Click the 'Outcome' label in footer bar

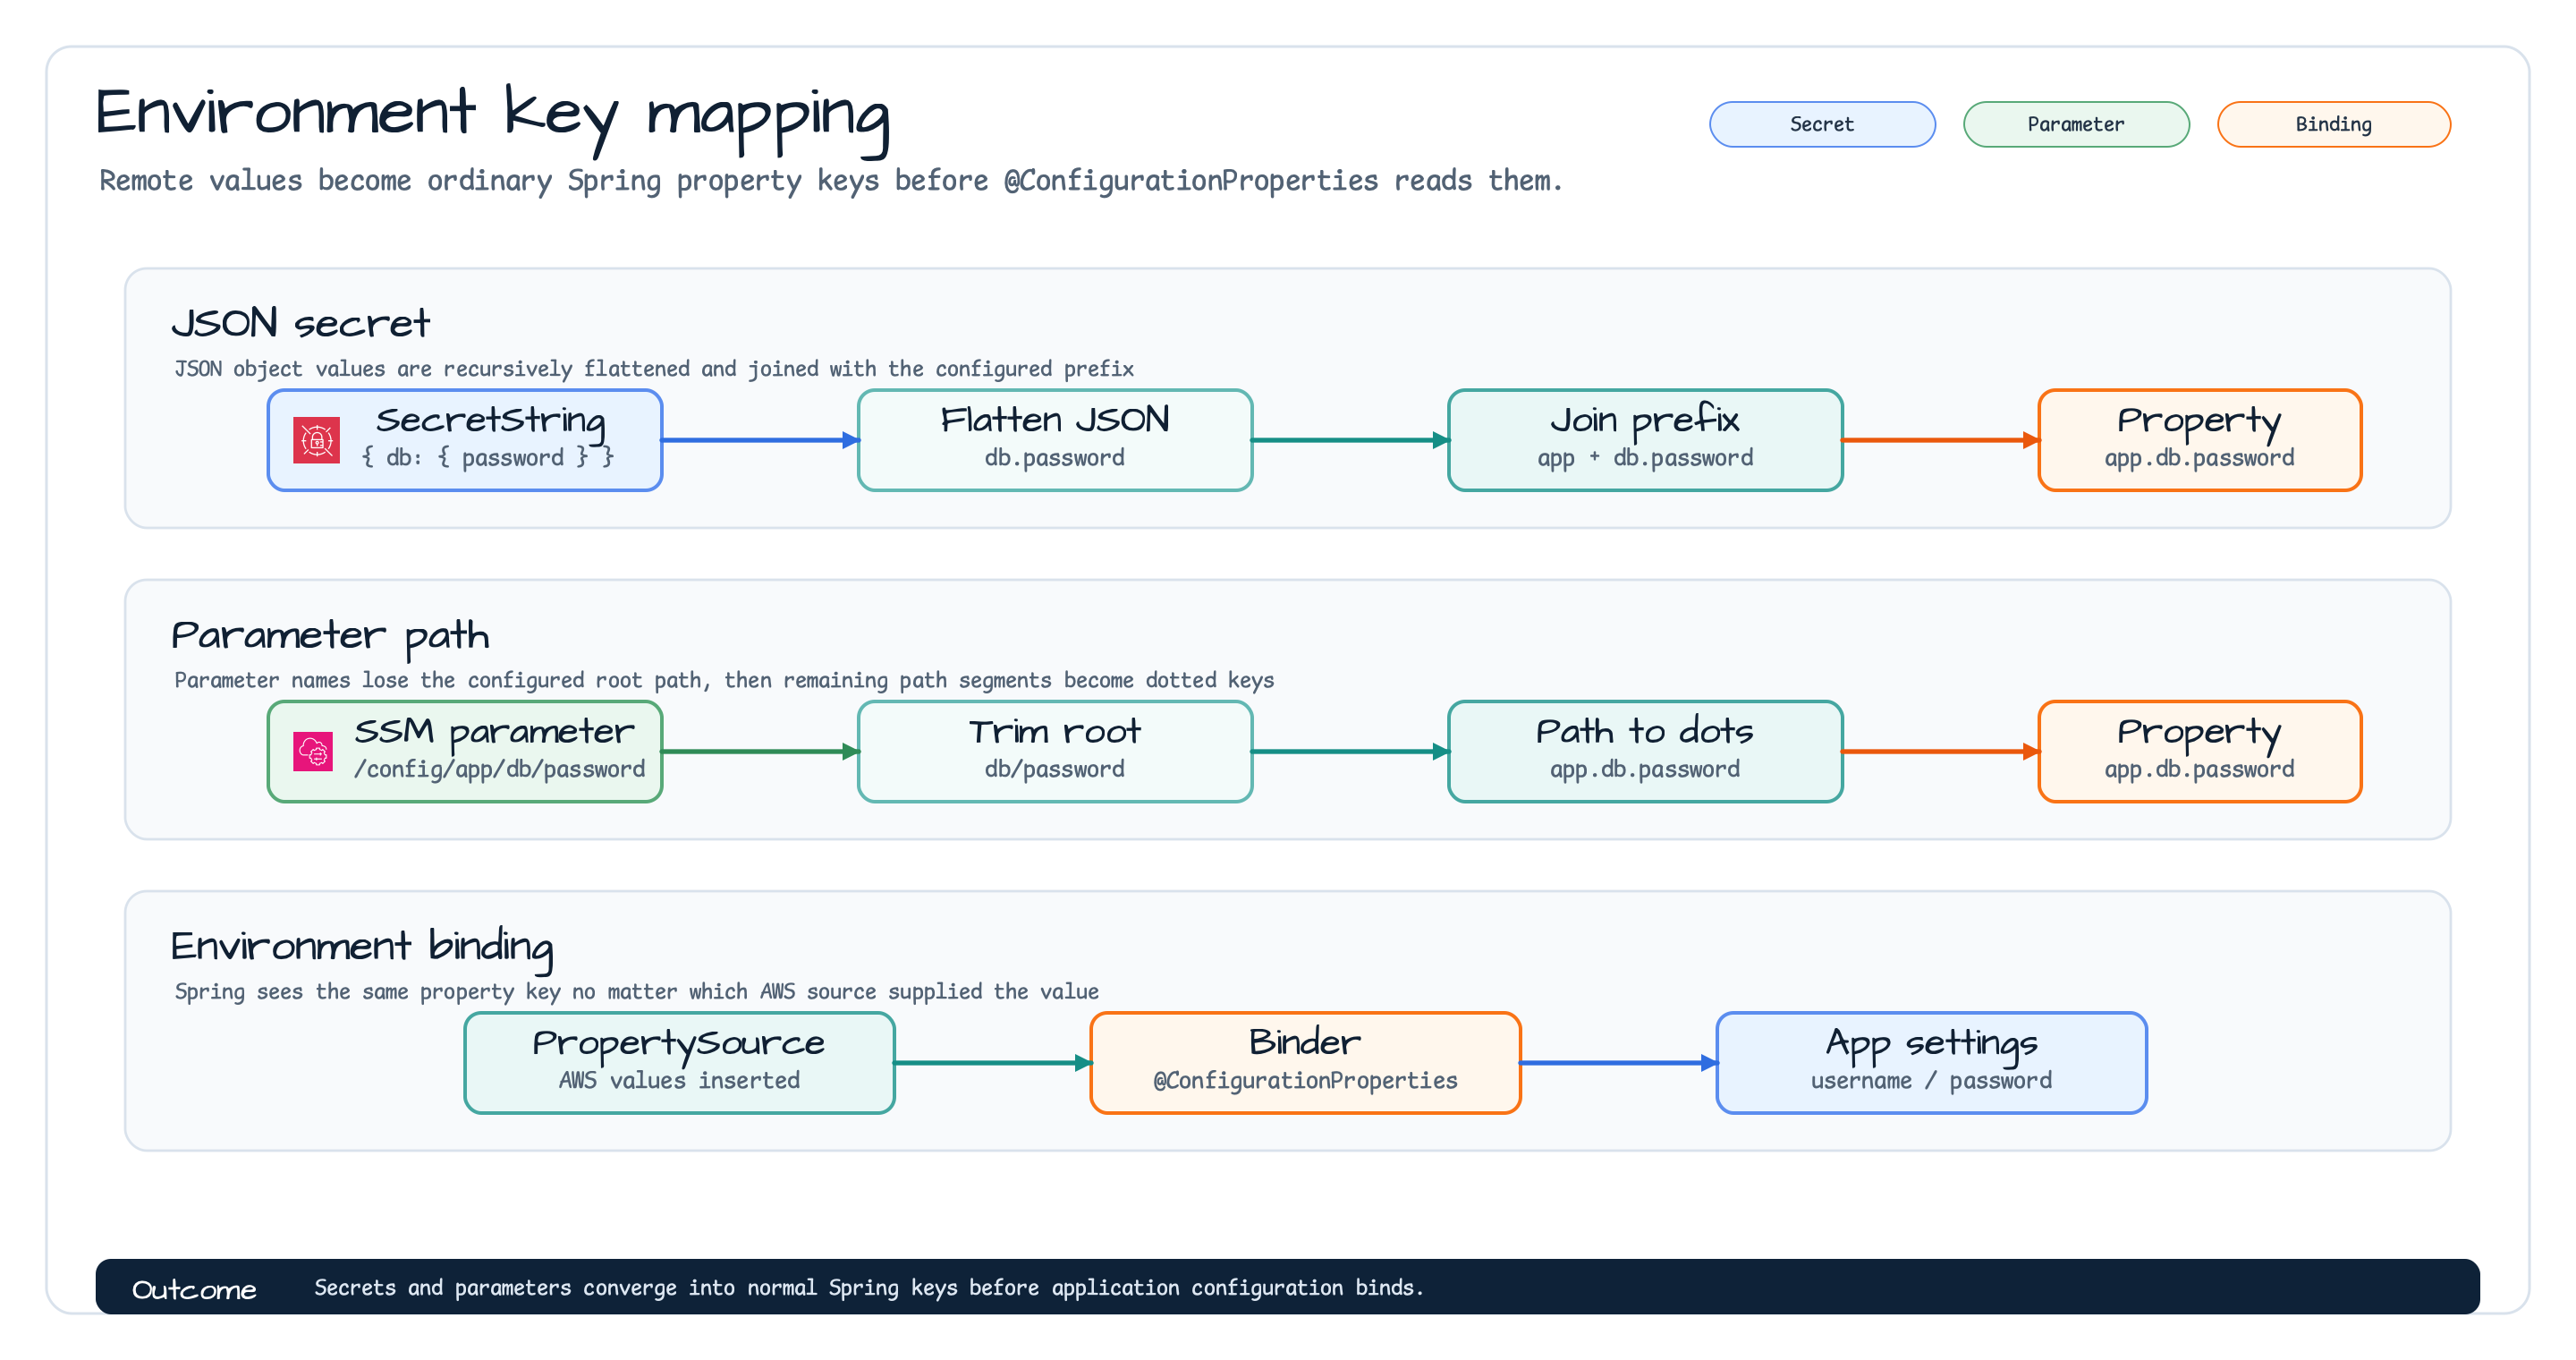click(194, 1290)
